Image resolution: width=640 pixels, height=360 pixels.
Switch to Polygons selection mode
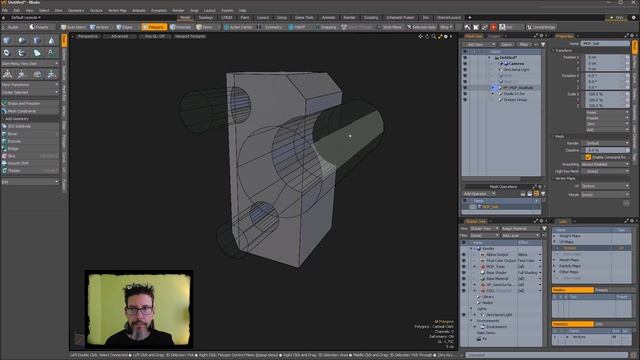[x=154, y=27]
